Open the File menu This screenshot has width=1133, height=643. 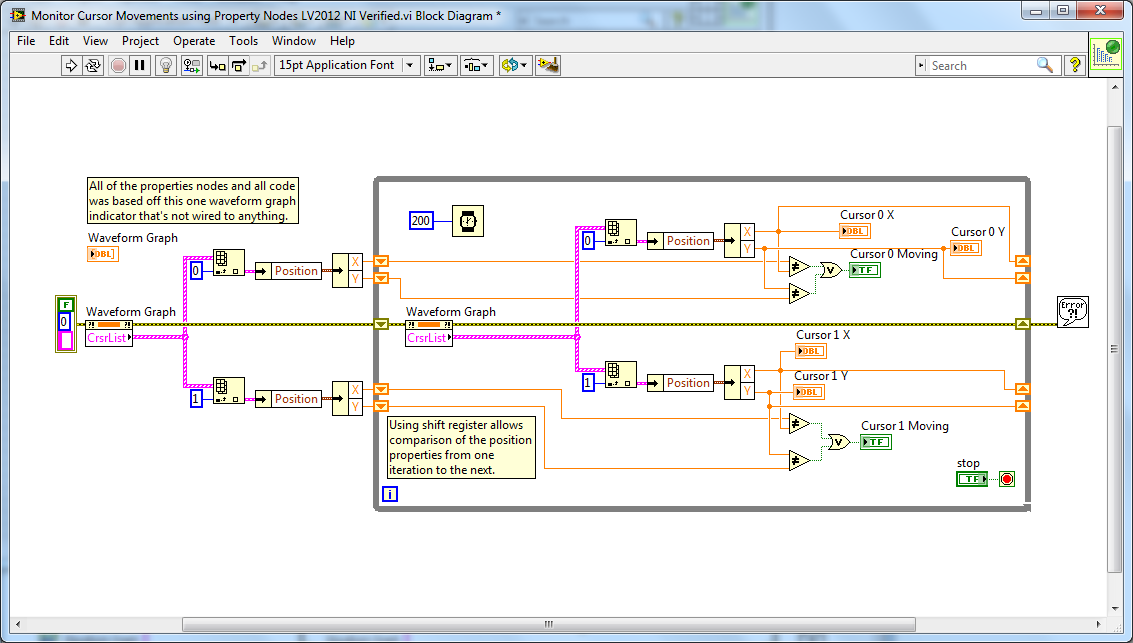point(26,41)
